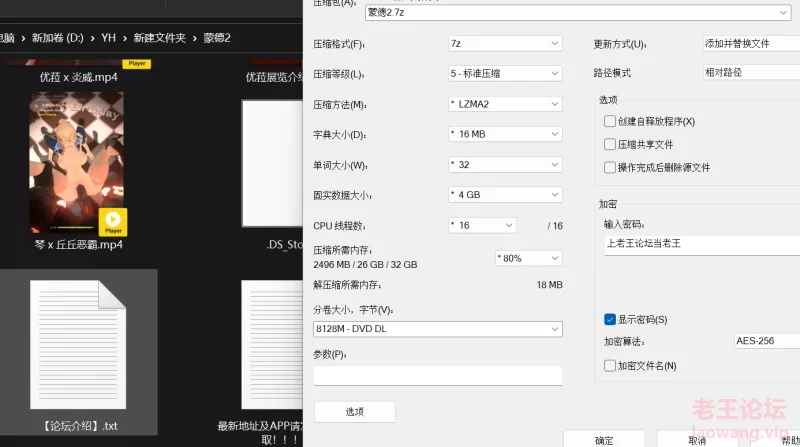
Task: Enable 创建自释放程序(X) checkbox
Action: click(610, 121)
